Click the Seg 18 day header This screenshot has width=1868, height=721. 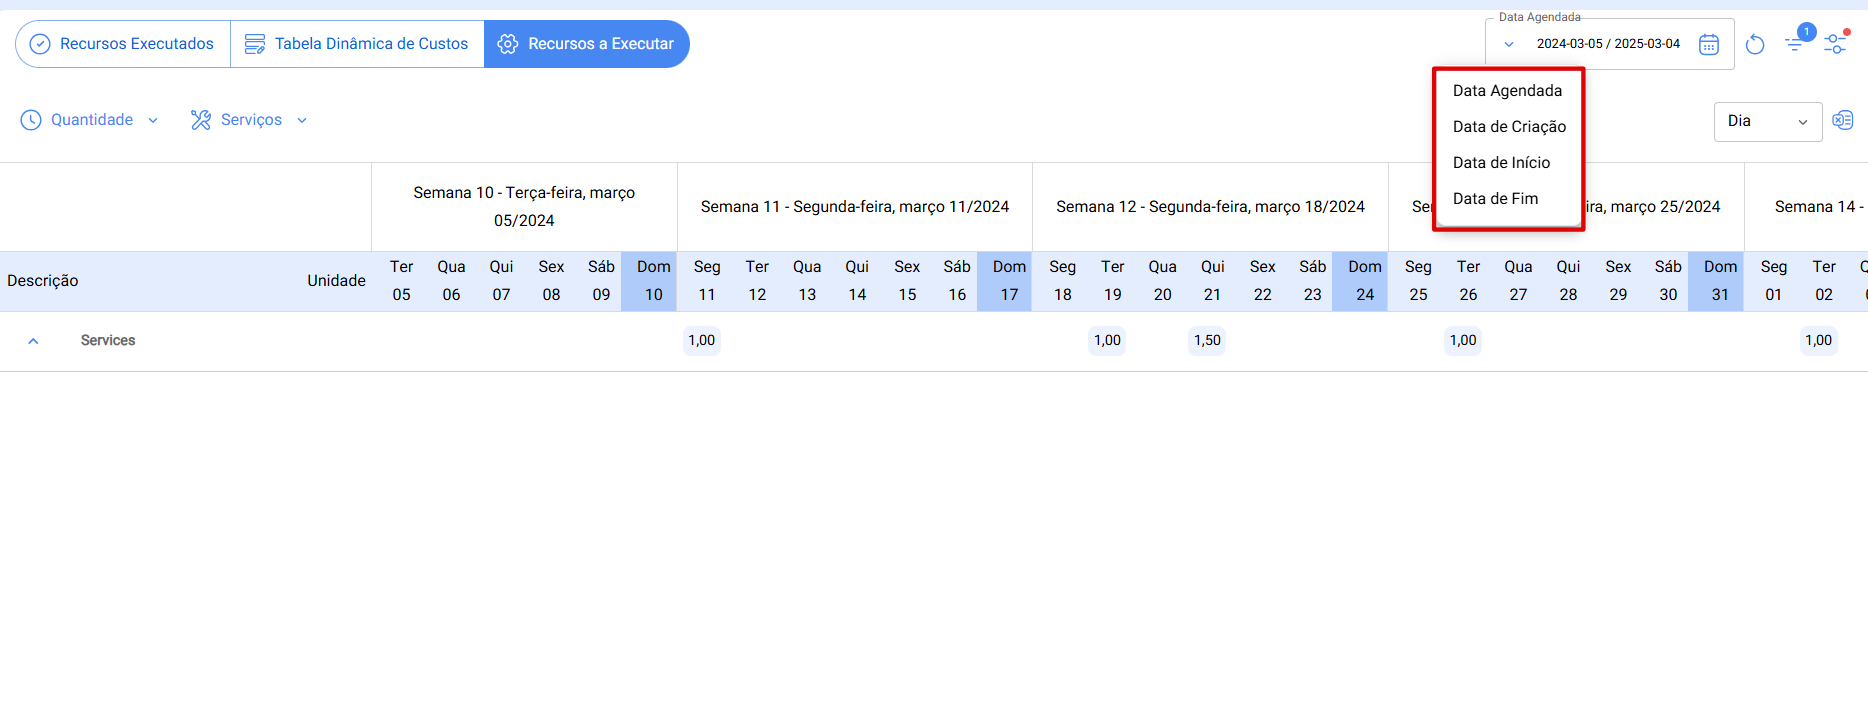(1062, 281)
